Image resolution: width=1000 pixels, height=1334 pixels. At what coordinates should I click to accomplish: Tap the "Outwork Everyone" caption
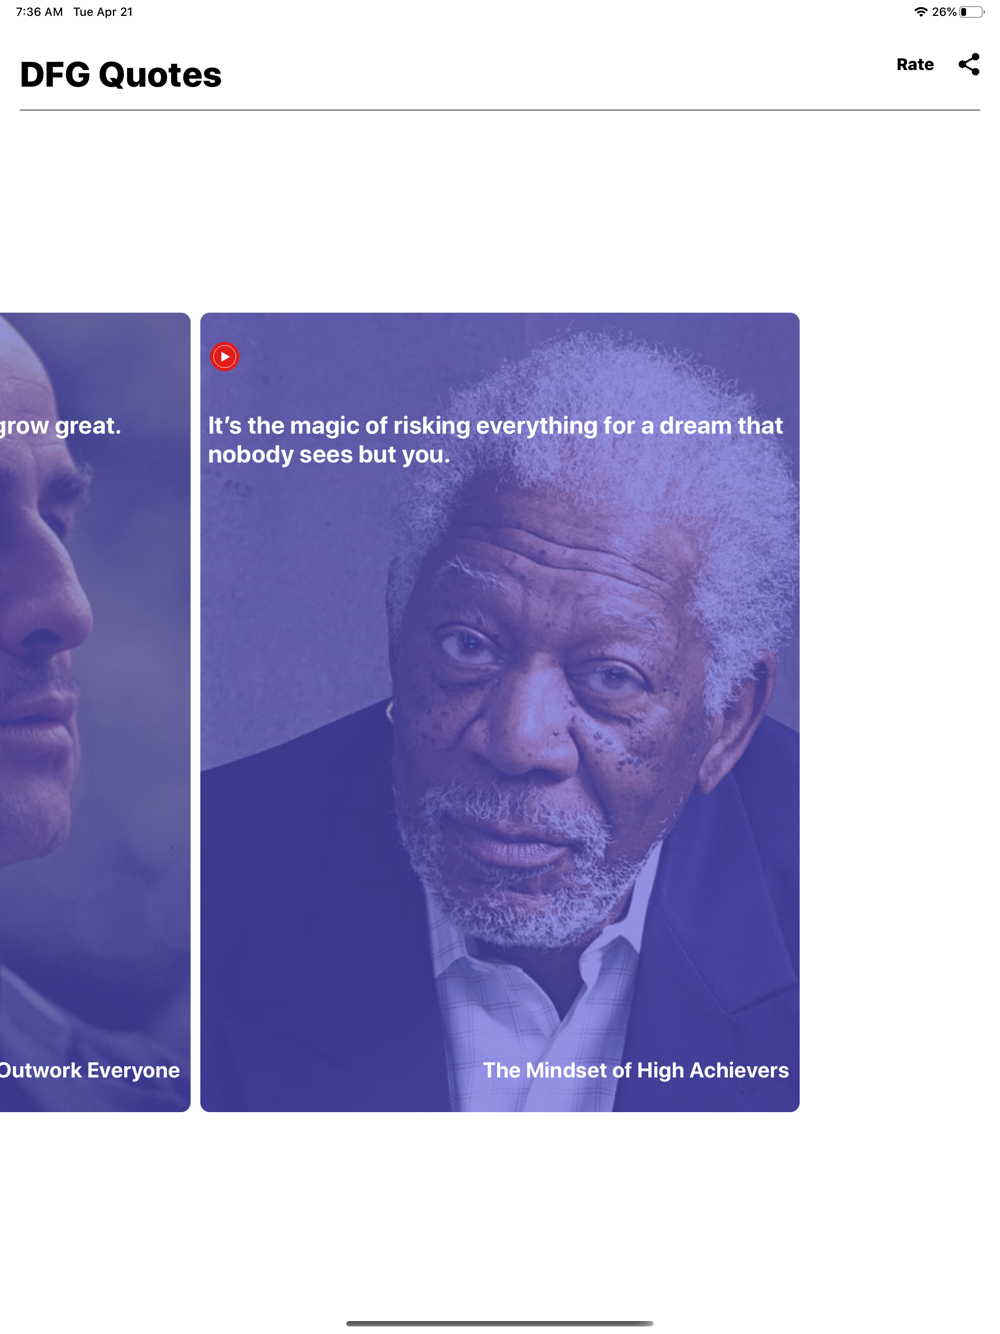click(x=90, y=1070)
